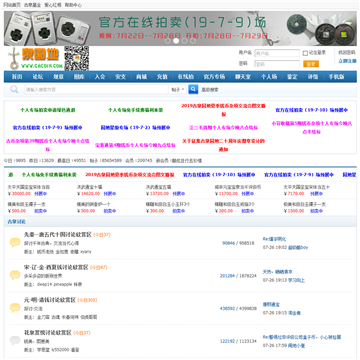360x360 pixels.
Task: Open 鉴定 in the navigation bar
Action: point(292,77)
